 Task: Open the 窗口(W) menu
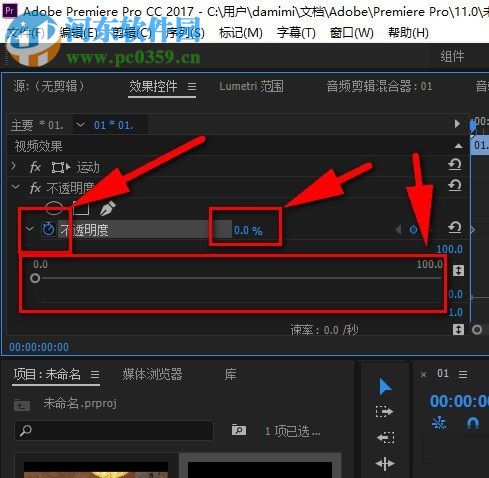351,33
